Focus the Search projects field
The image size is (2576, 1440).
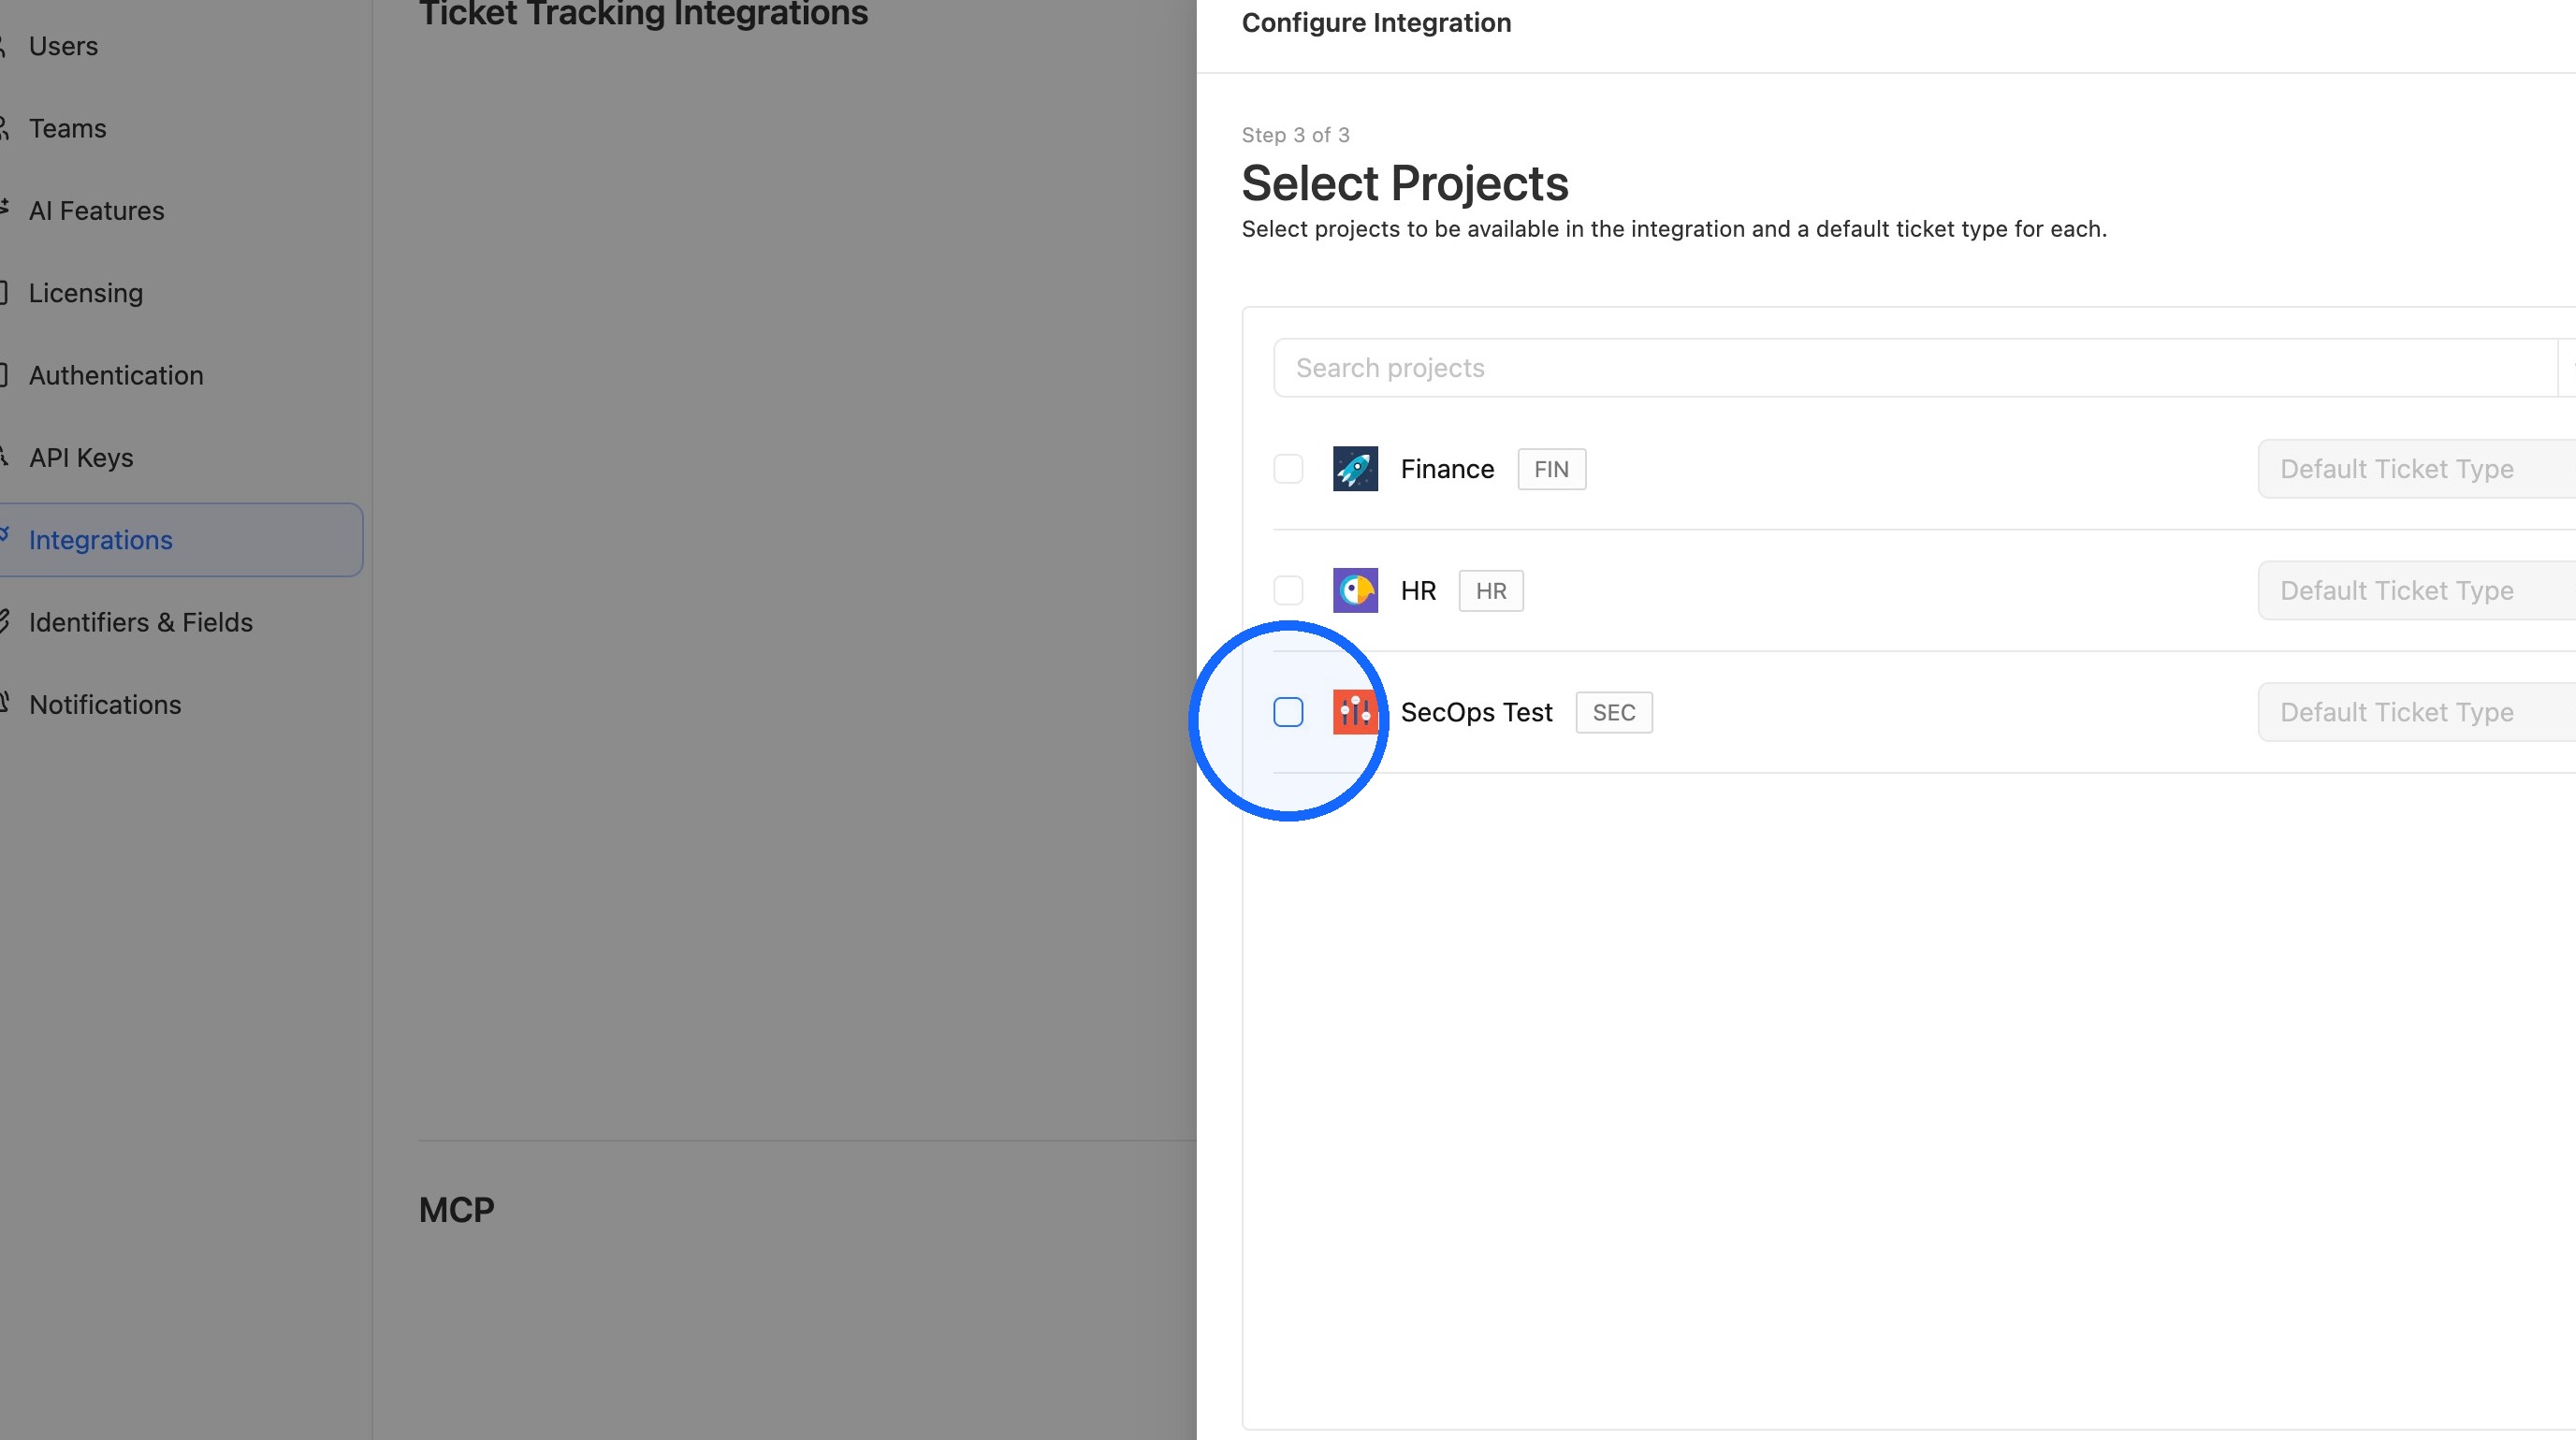(x=1915, y=368)
